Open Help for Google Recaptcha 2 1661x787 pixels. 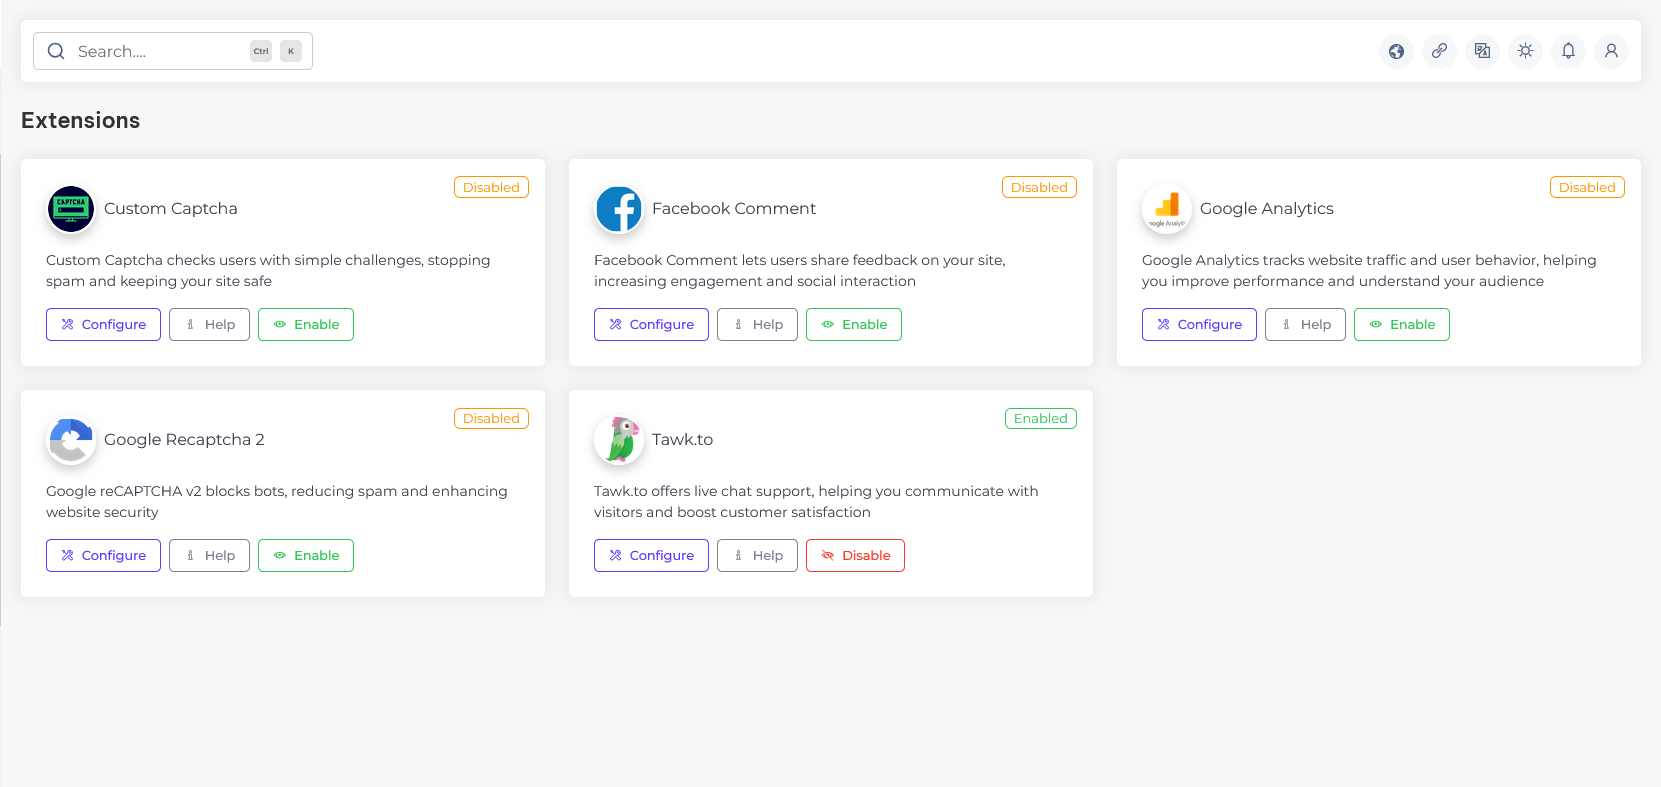pos(209,556)
